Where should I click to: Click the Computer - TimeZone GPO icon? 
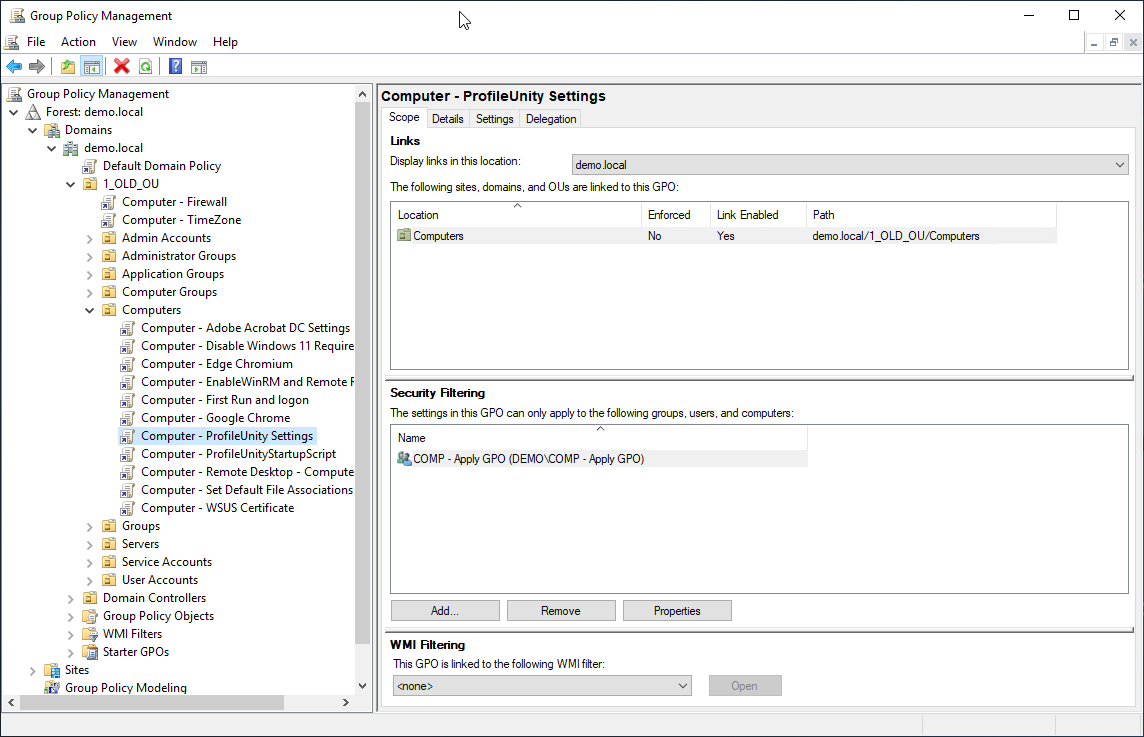109,220
